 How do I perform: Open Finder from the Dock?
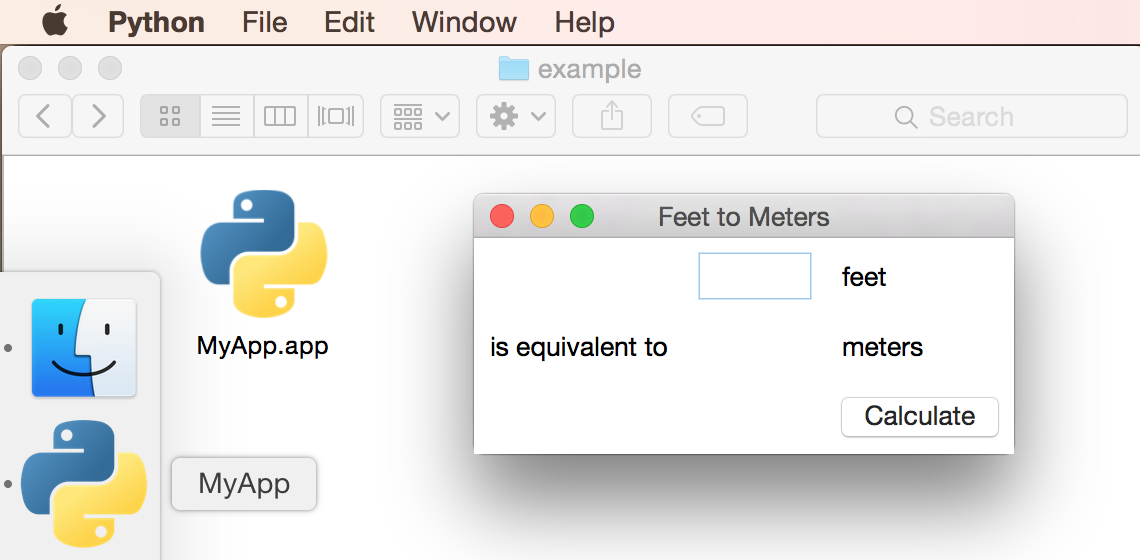tap(84, 347)
